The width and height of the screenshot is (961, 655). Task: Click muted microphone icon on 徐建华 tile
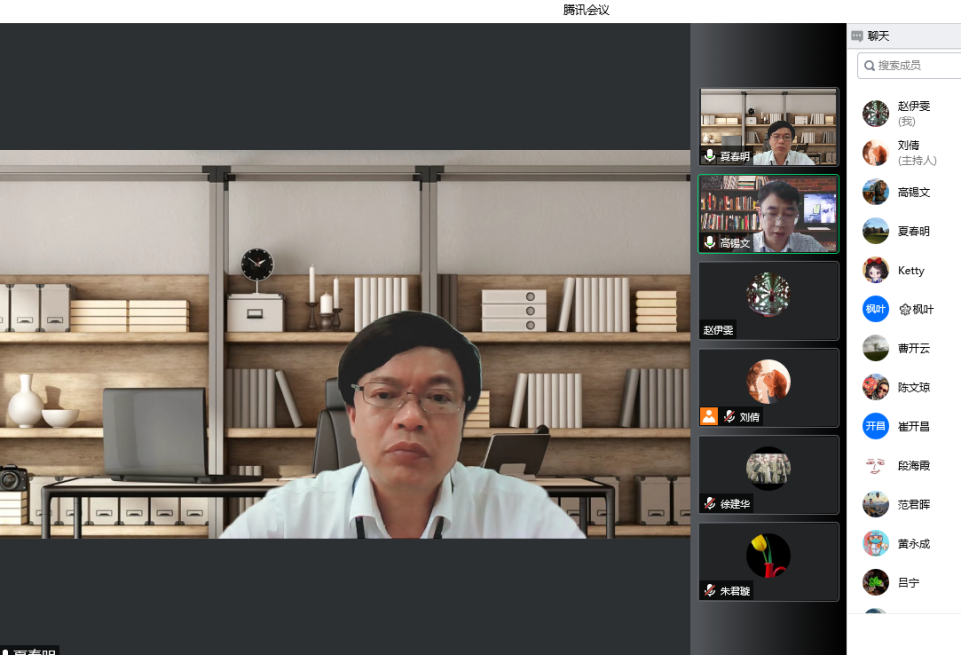coord(709,504)
